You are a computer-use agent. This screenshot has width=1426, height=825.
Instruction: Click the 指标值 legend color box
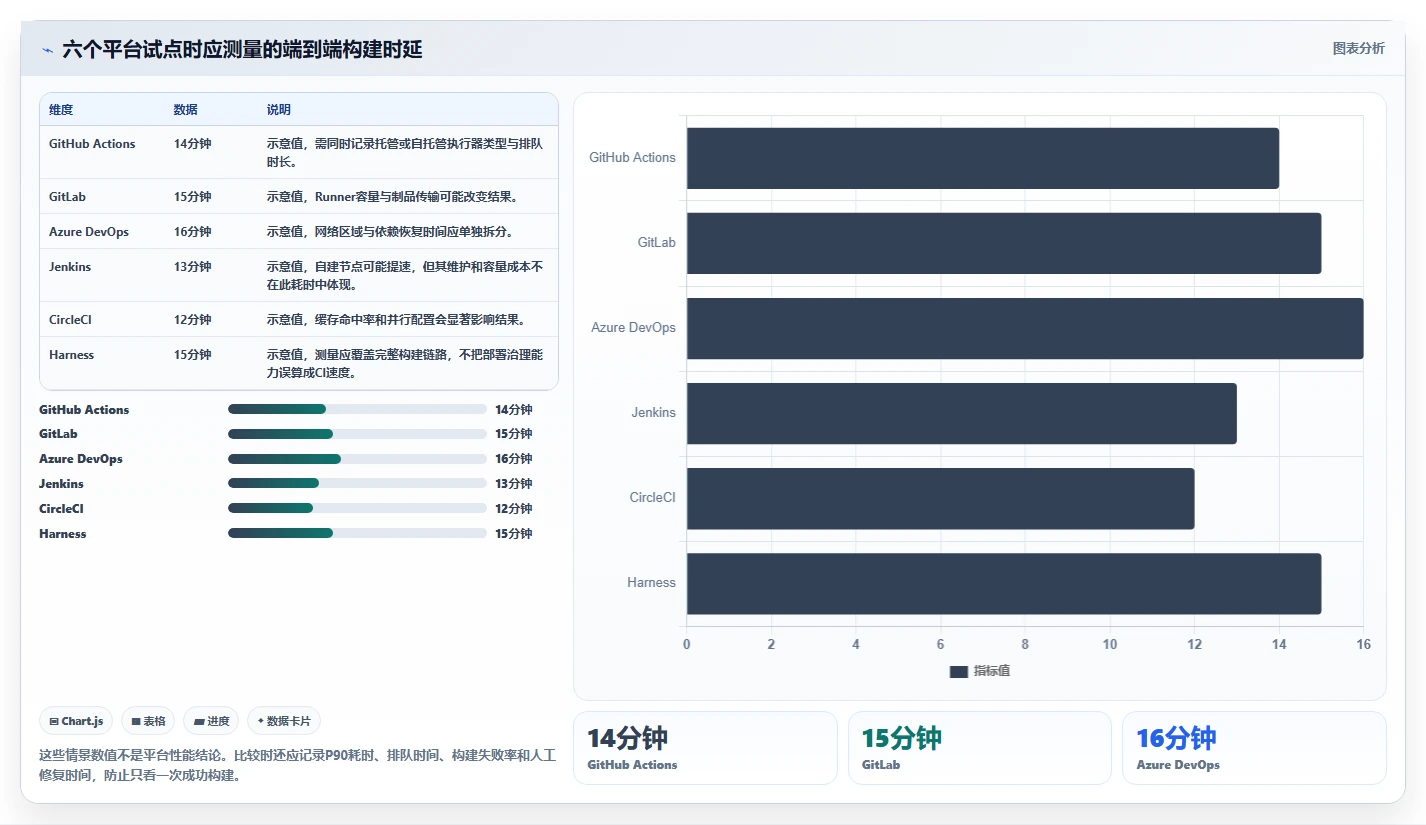[958, 672]
